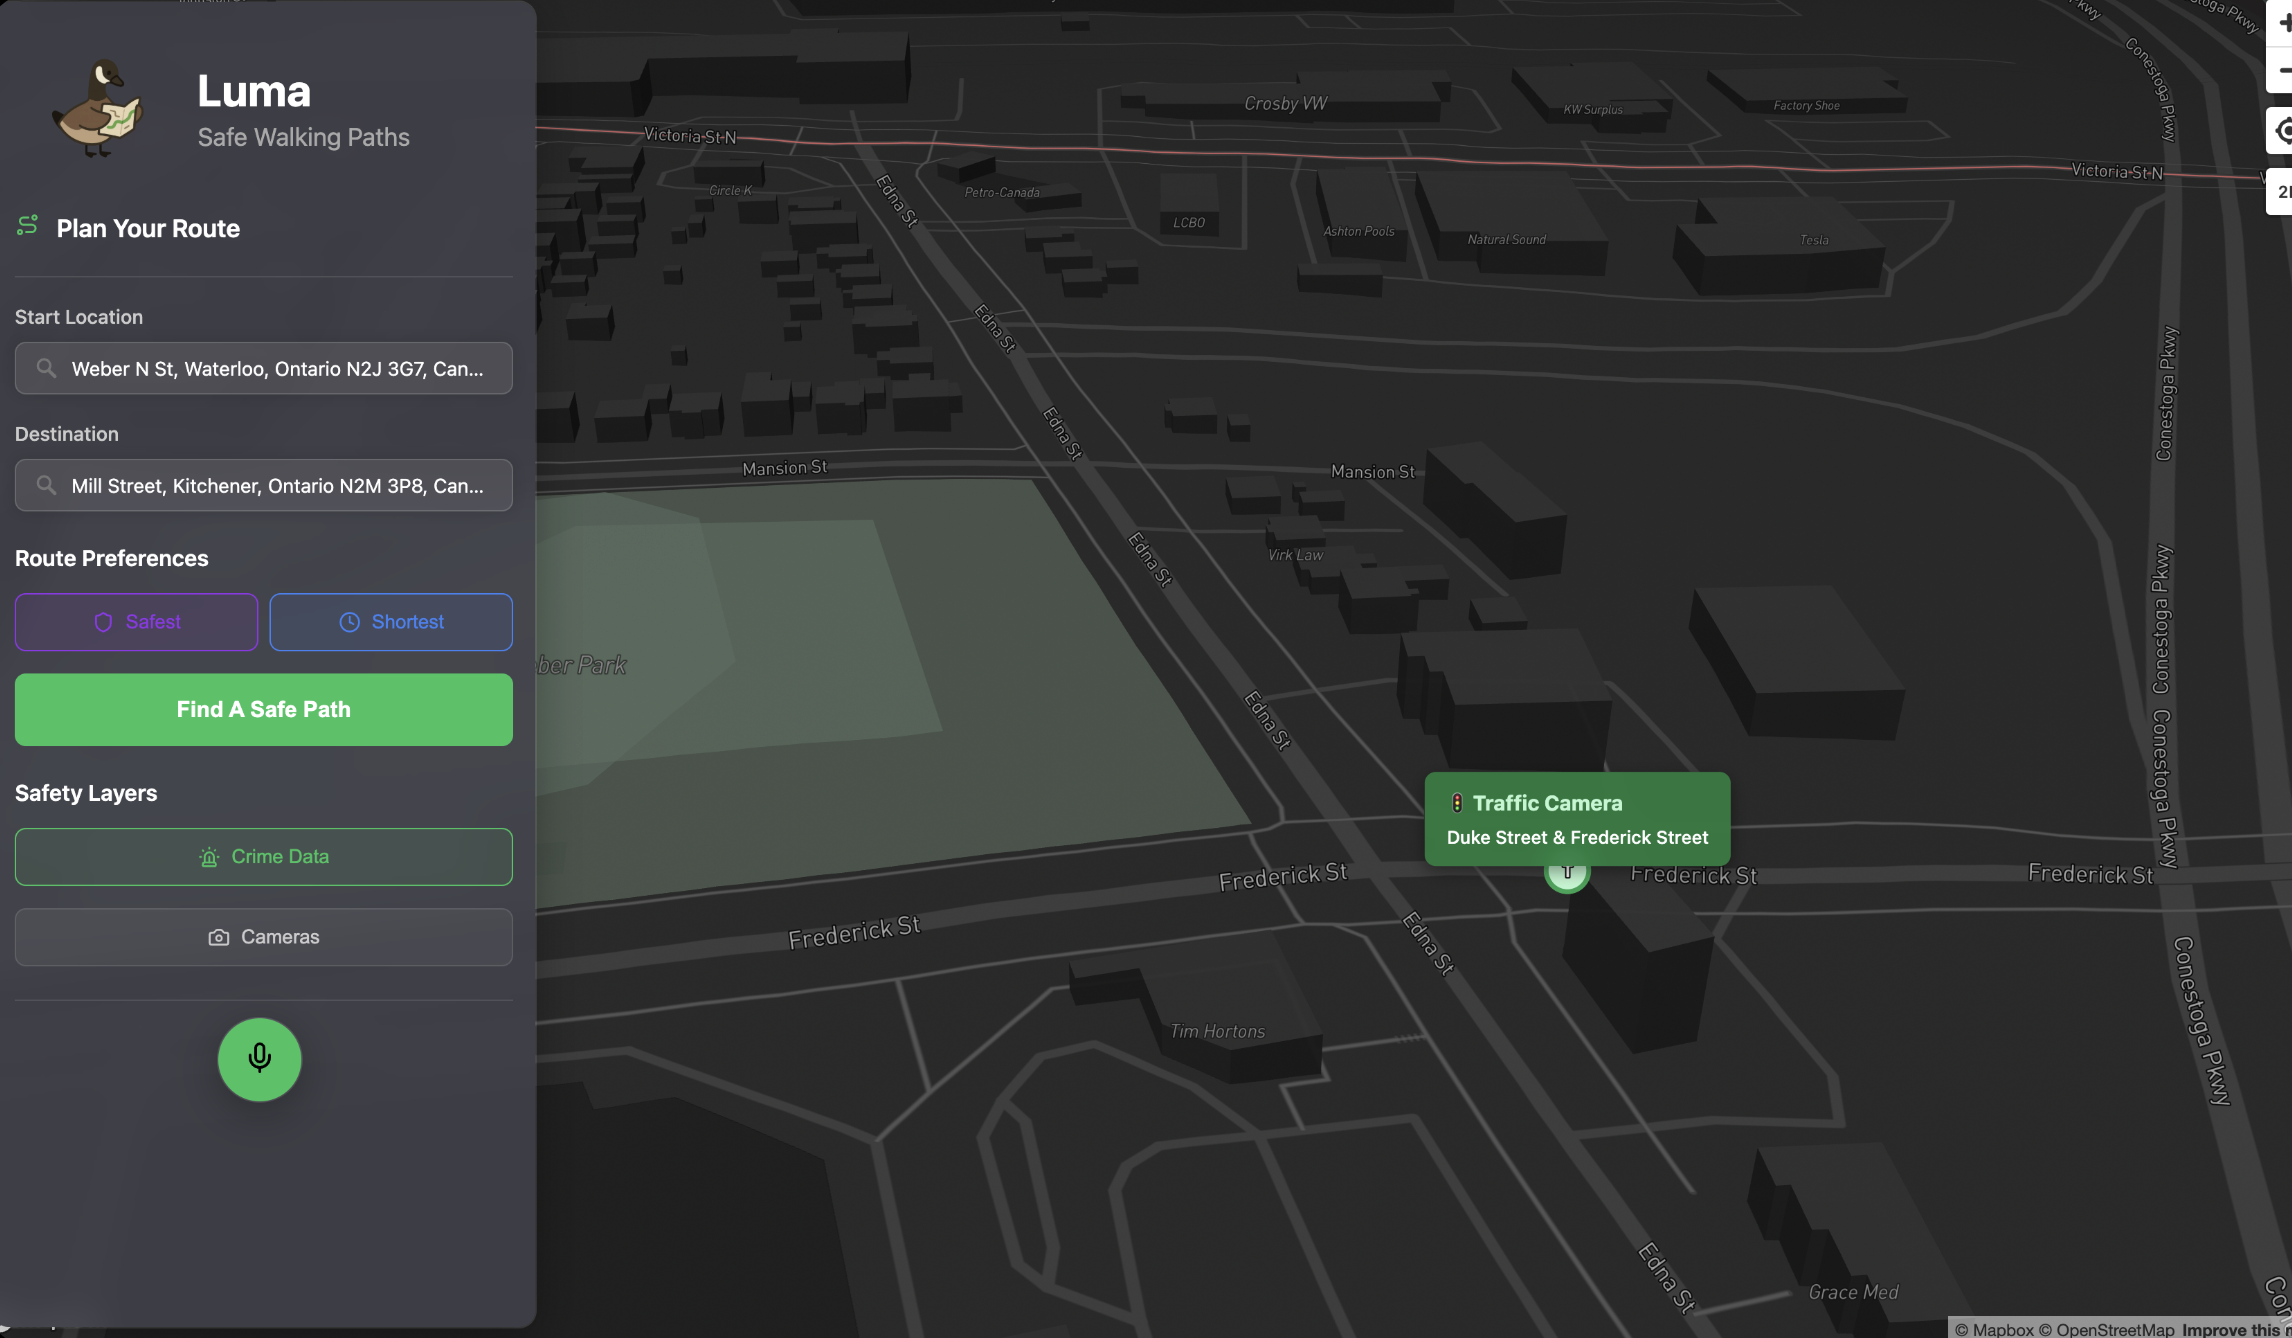Click the Start Location input field

[x=277, y=369]
